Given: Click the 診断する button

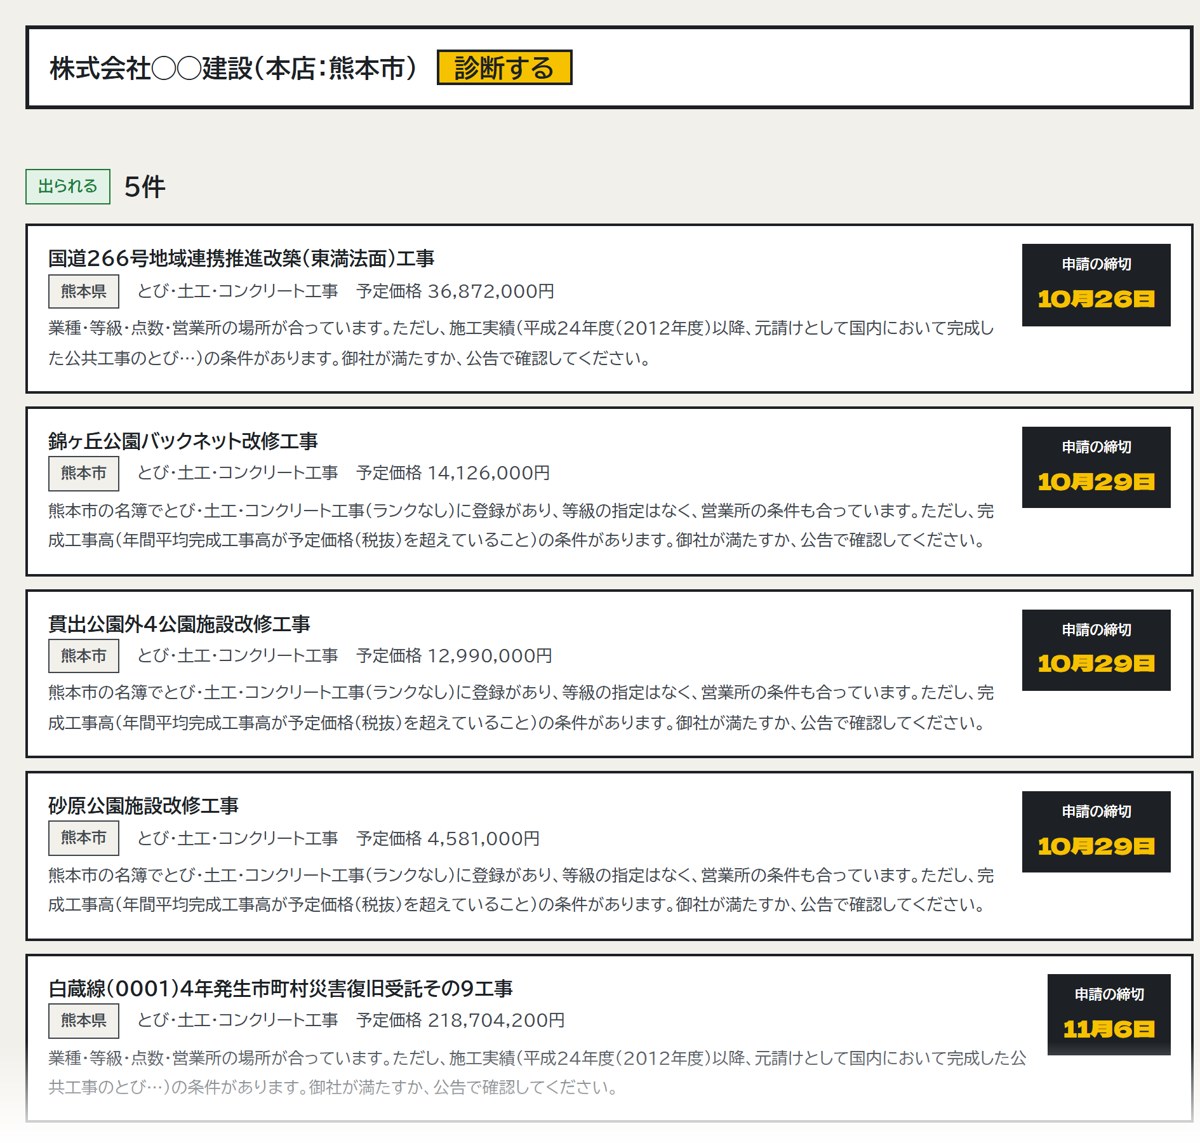Looking at the screenshot, I should pyautogui.click(x=504, y=68).
